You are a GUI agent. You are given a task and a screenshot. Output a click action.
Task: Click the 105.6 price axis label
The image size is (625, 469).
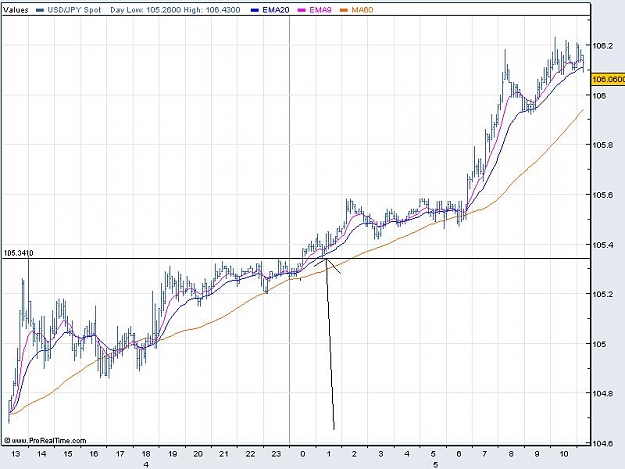tap(603, 195)
